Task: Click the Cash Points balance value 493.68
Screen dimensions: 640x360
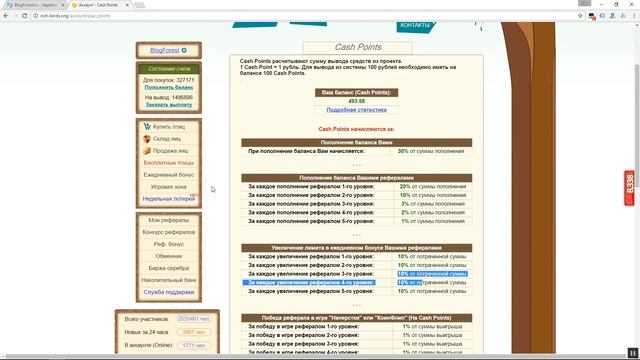Action: click(356, 101)
